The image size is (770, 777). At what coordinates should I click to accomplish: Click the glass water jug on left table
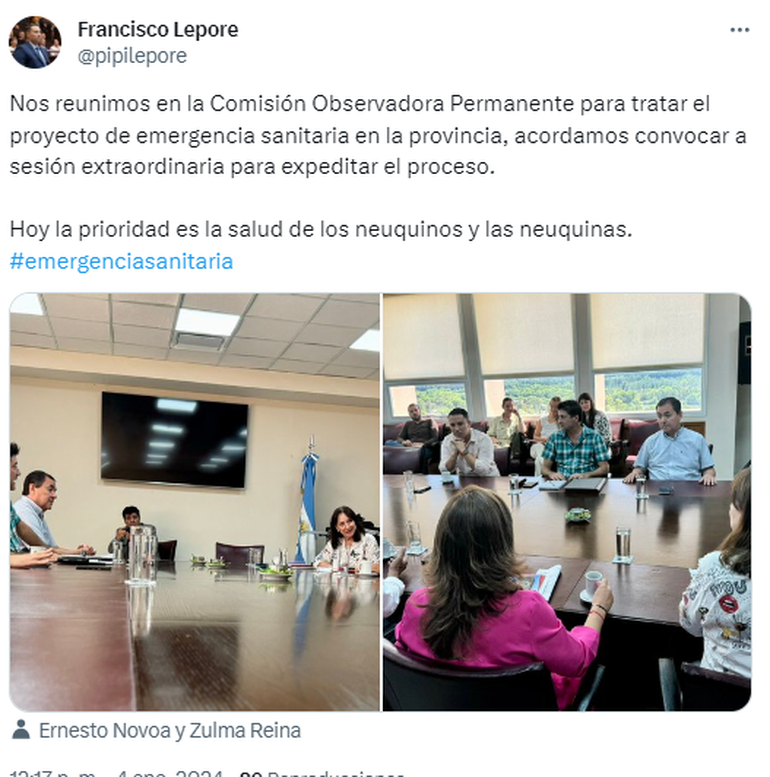click(x=141, y=555)
